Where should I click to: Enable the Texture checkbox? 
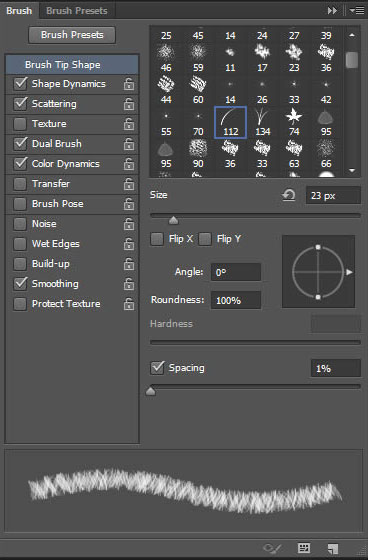click(20, 124)
